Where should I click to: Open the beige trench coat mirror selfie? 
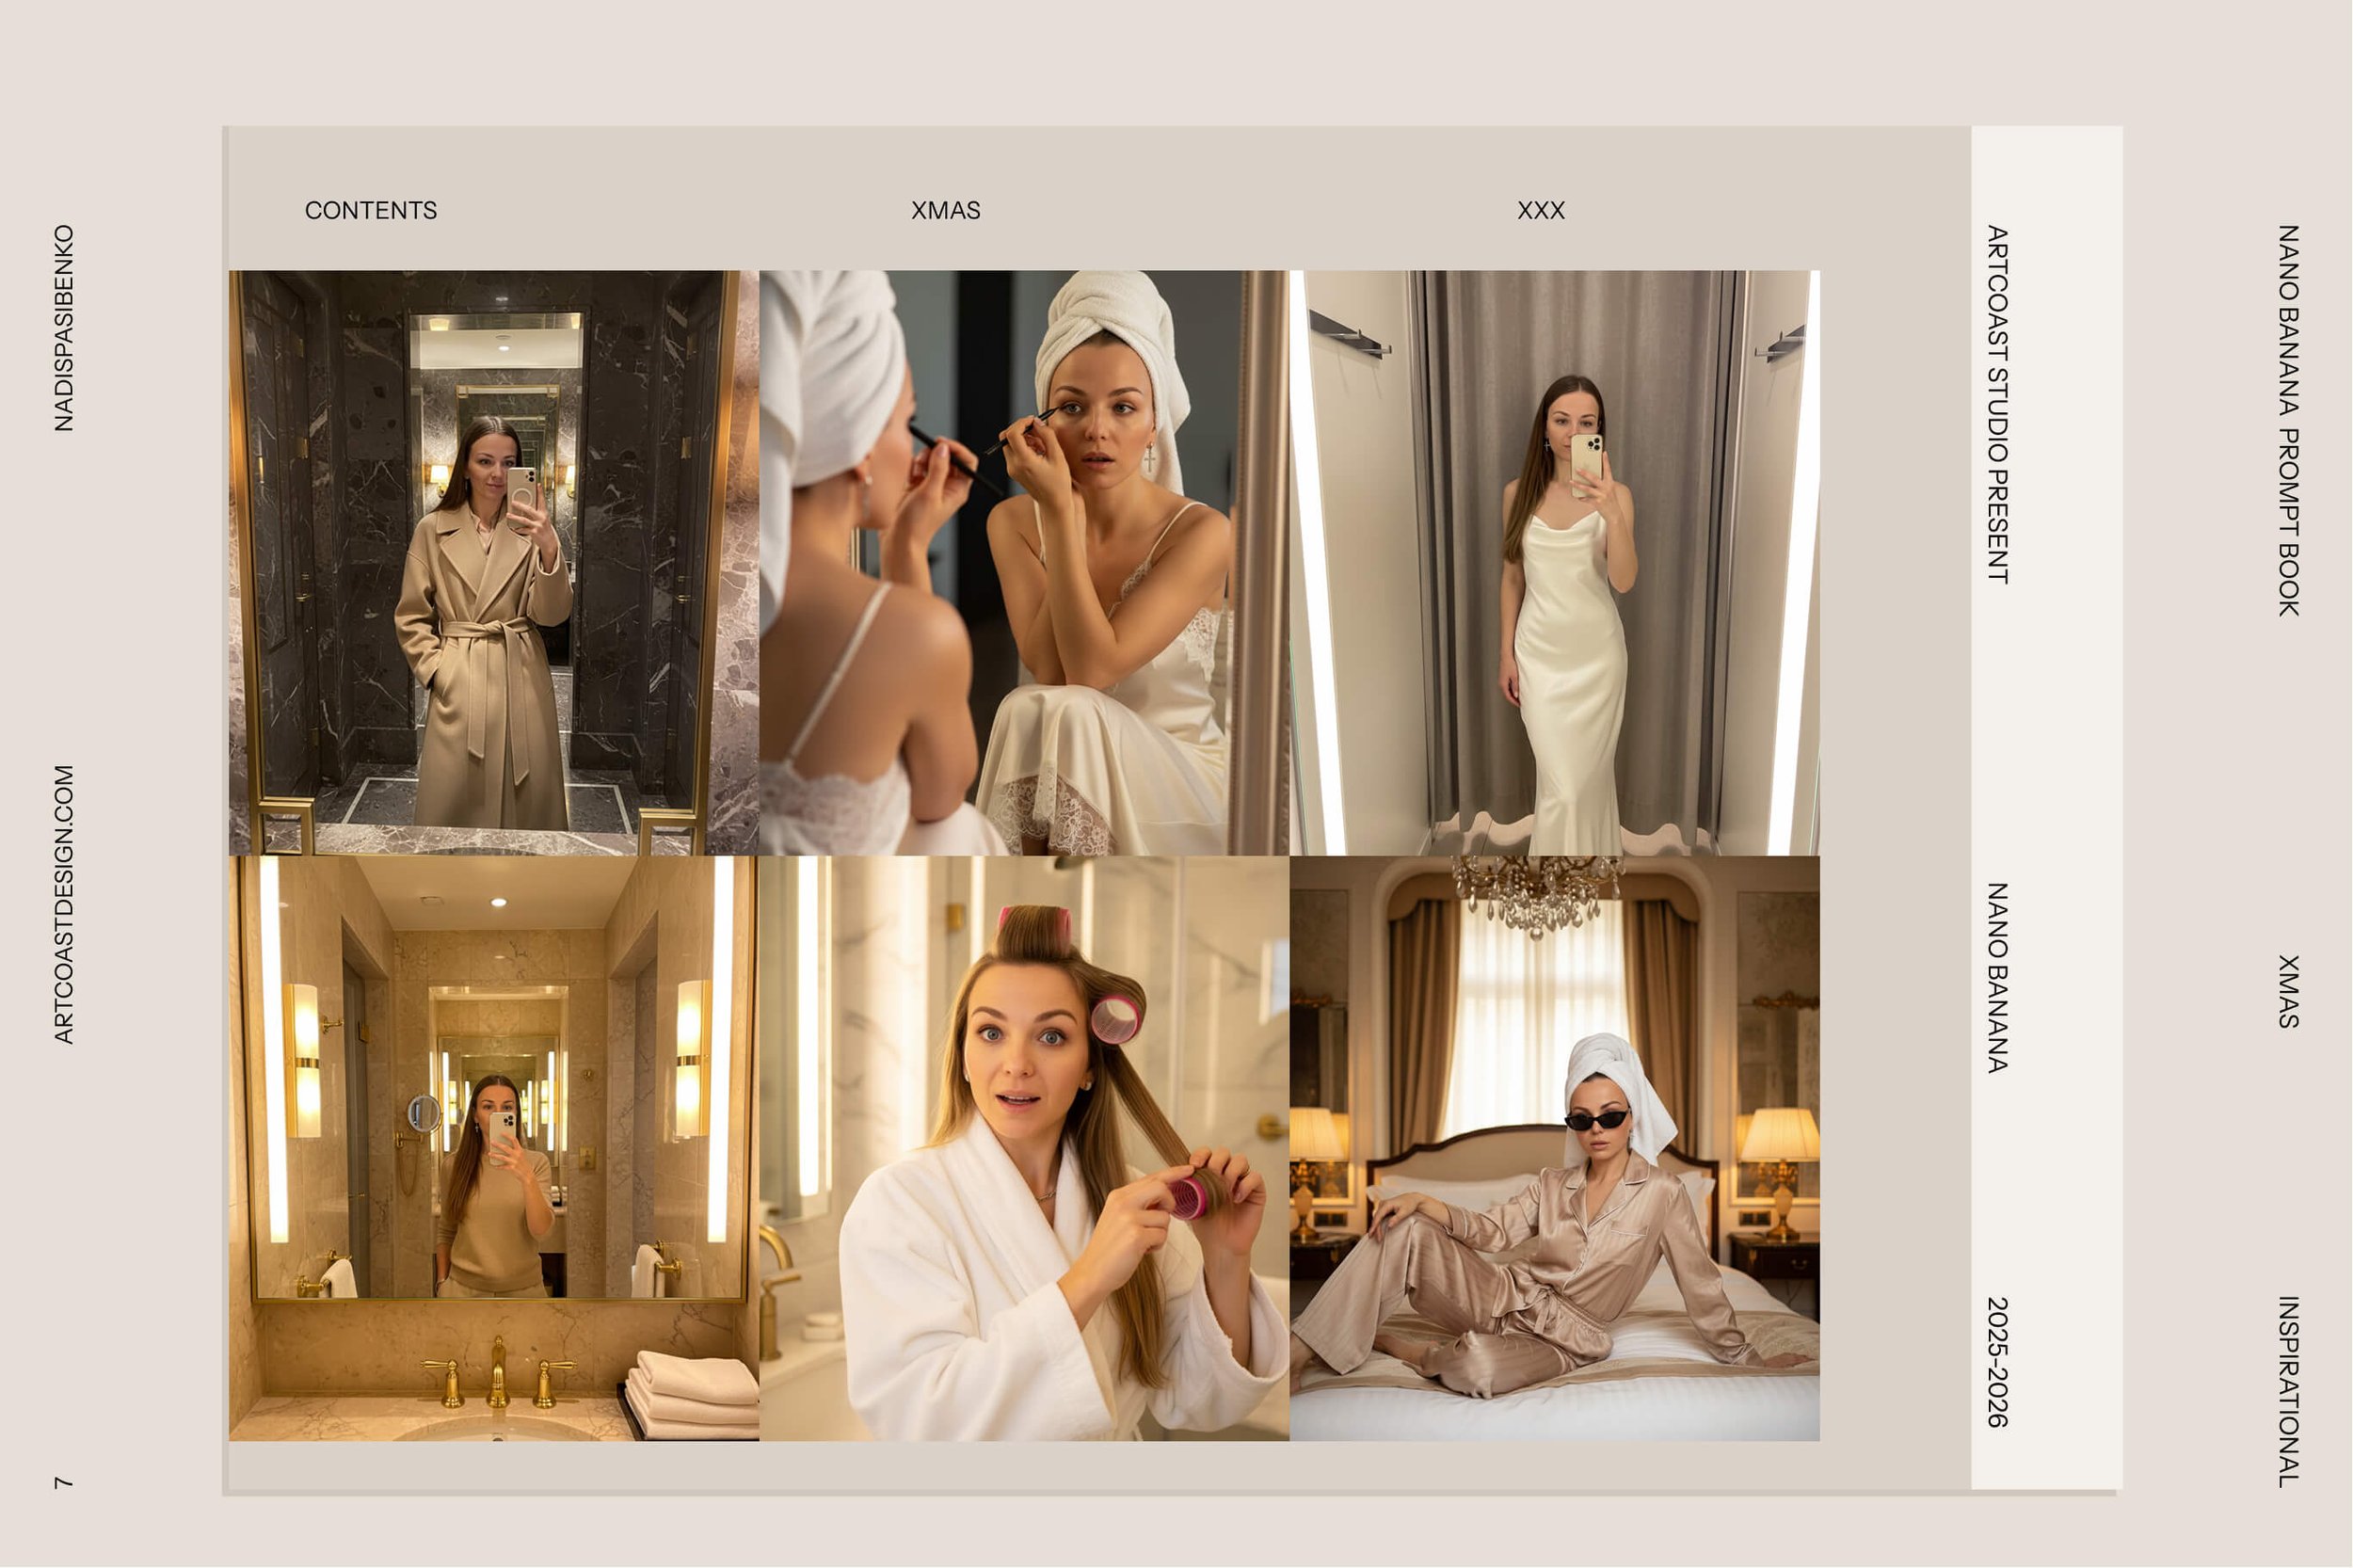point(493,562)
